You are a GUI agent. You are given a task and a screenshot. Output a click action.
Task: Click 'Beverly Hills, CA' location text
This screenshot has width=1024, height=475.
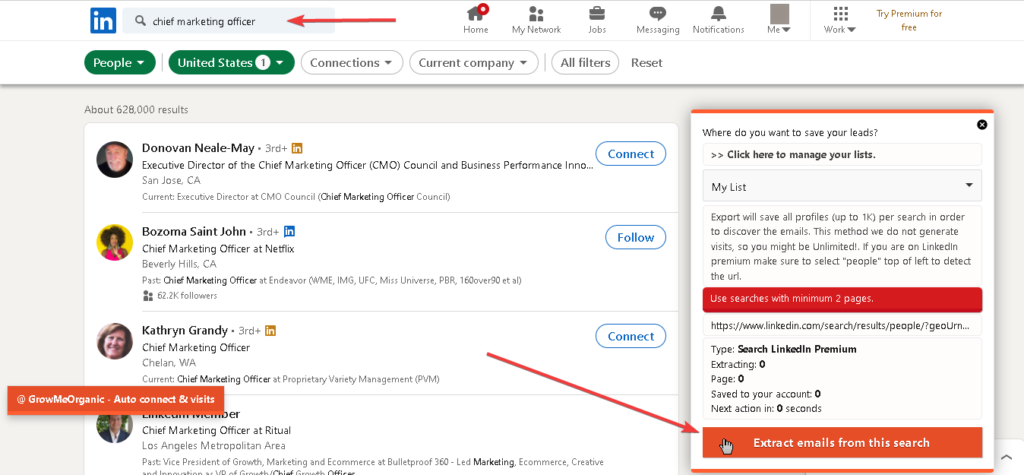[179, 265]
